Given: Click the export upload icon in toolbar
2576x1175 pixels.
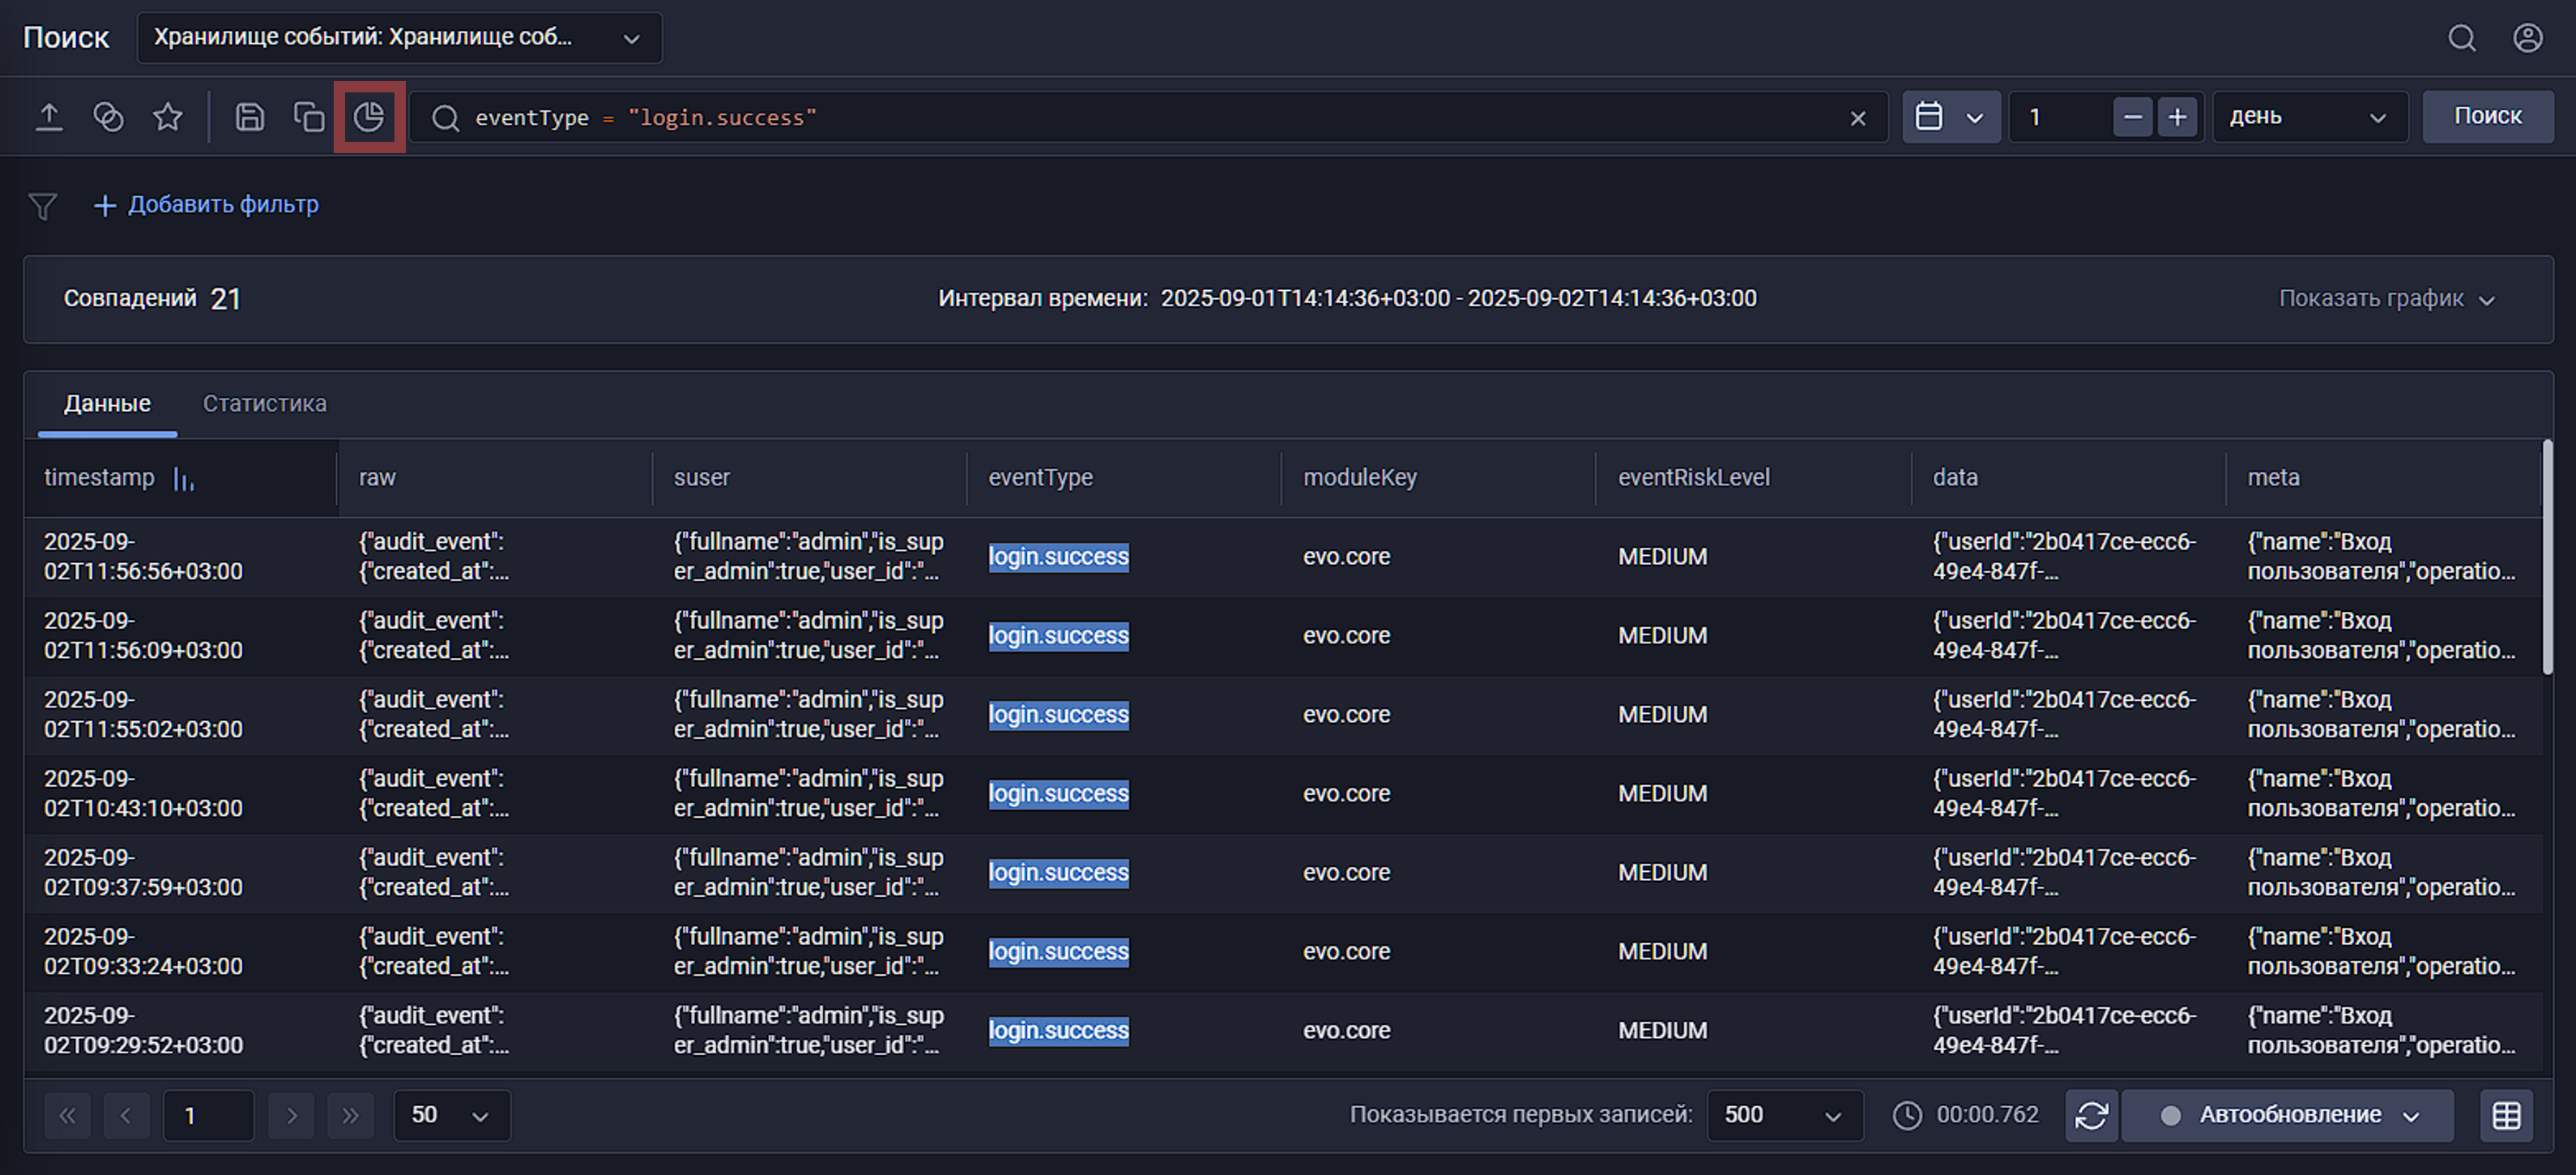Looking at the screenshot, I should point(49,117).
